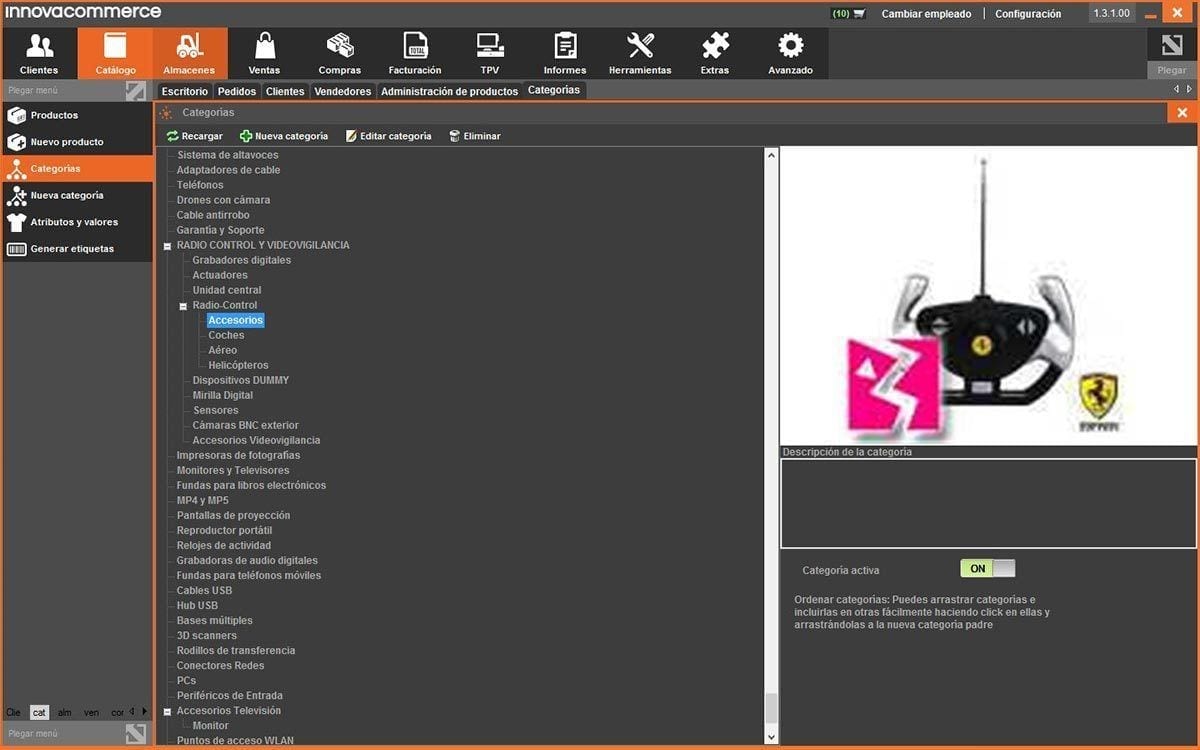The width and height of the screenshot is (1200, 750).
Task: Toggle the Categoría activa ON switch
Action: (x=987, y=569)
